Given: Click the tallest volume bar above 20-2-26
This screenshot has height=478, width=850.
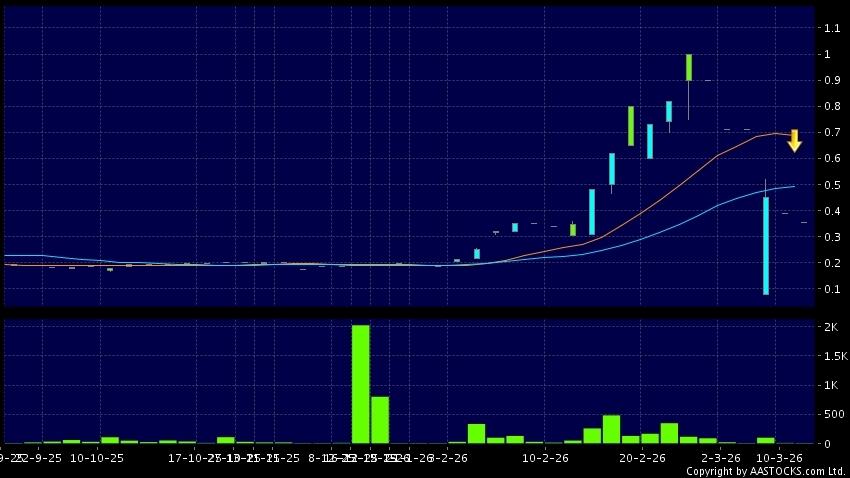Looking at the screenshot, I should pyautogui.click(x=611, y=429).
